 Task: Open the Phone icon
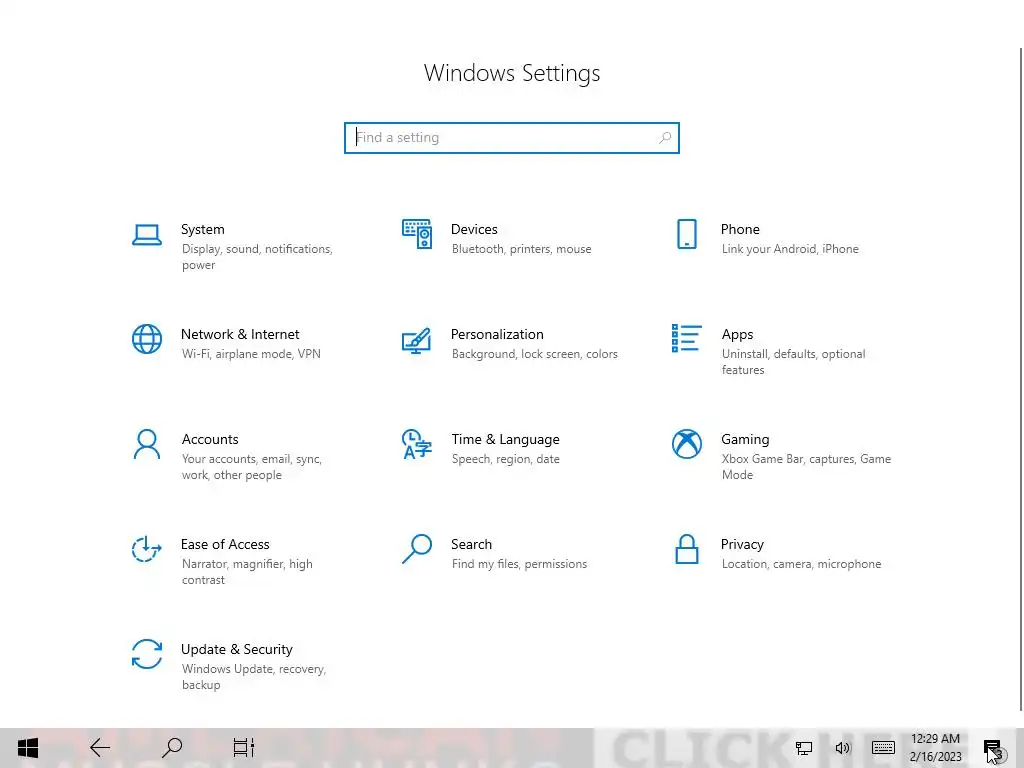click(686, 234)
